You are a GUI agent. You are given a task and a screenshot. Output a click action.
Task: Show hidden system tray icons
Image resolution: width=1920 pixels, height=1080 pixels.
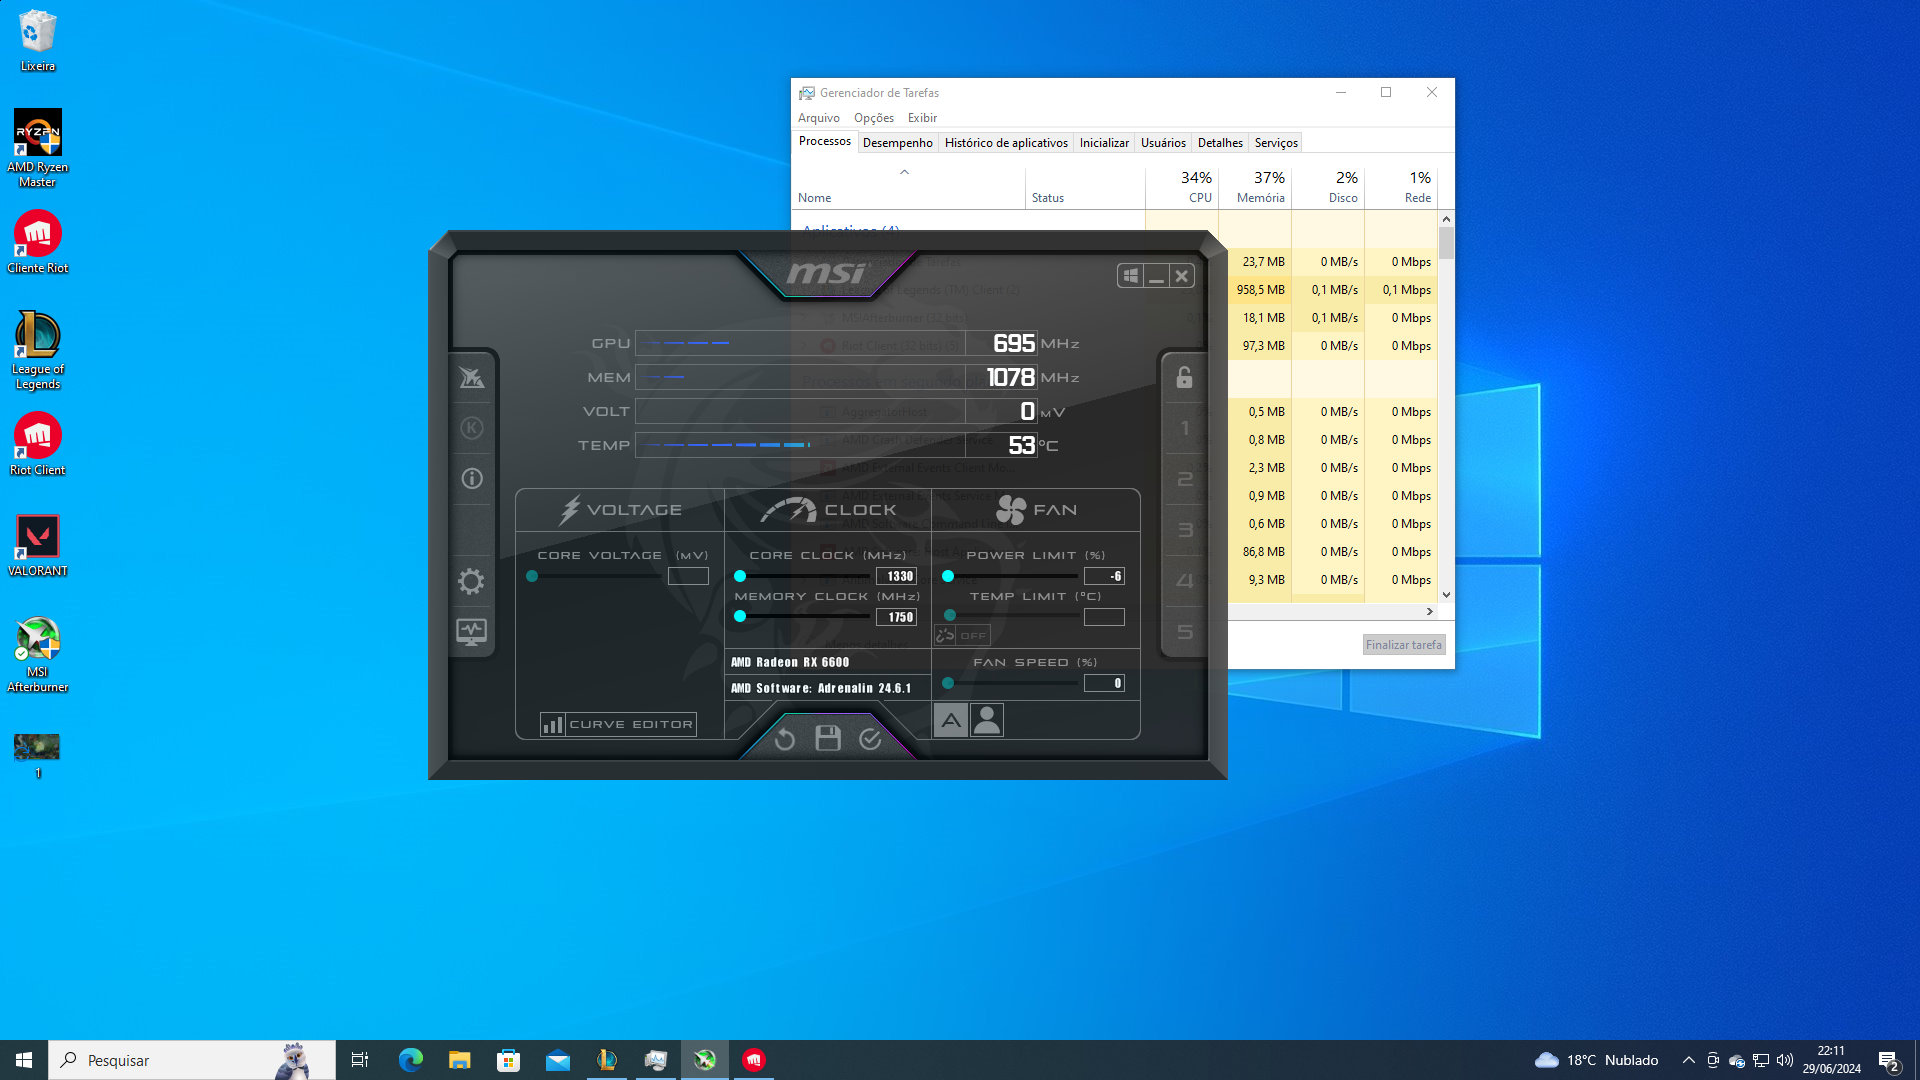pos(1688,1060)
